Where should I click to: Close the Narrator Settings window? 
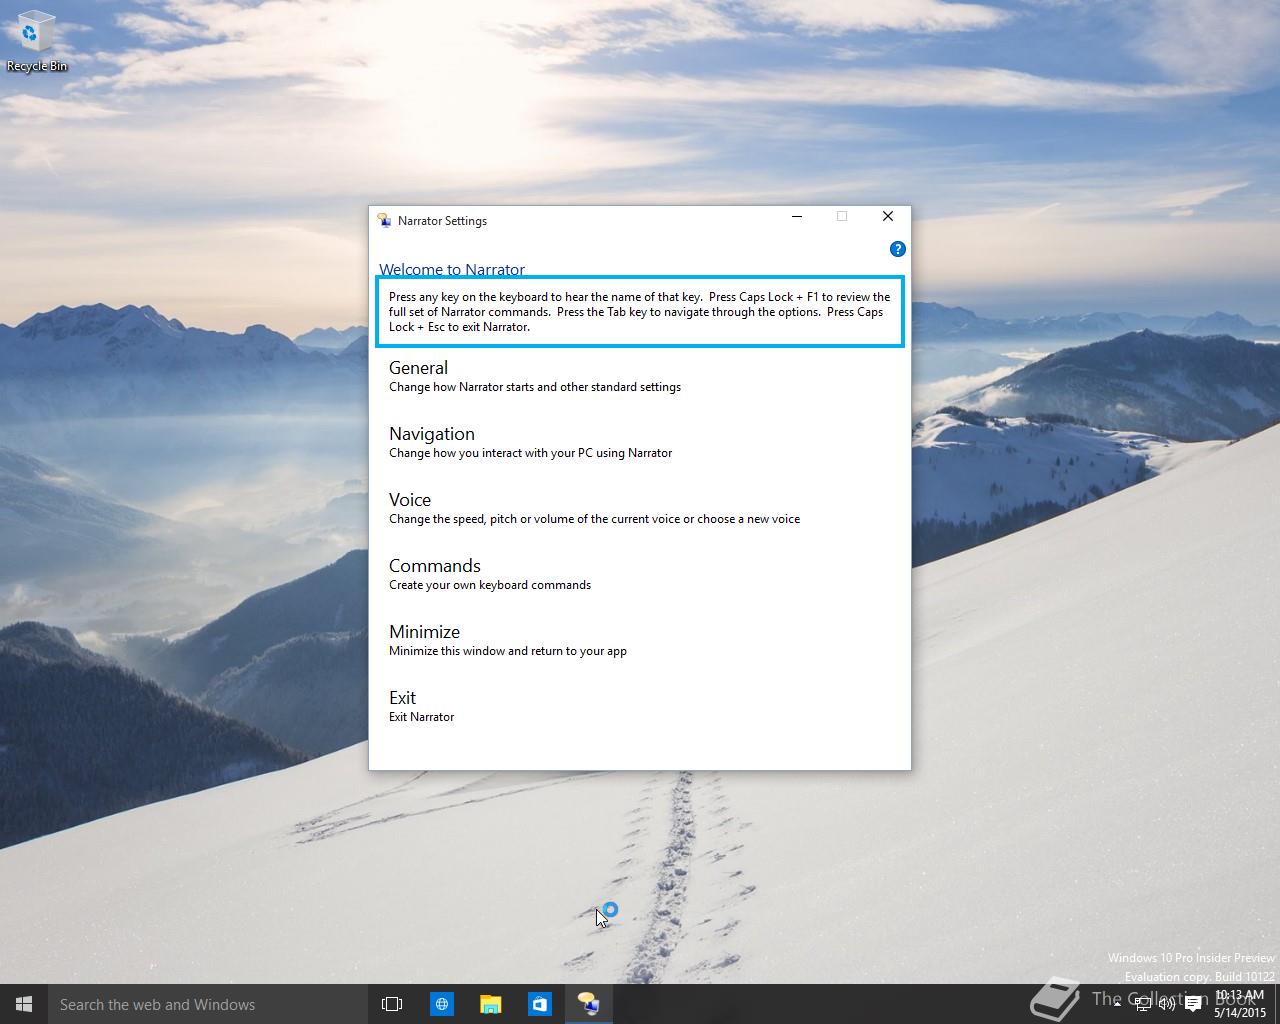887,216
